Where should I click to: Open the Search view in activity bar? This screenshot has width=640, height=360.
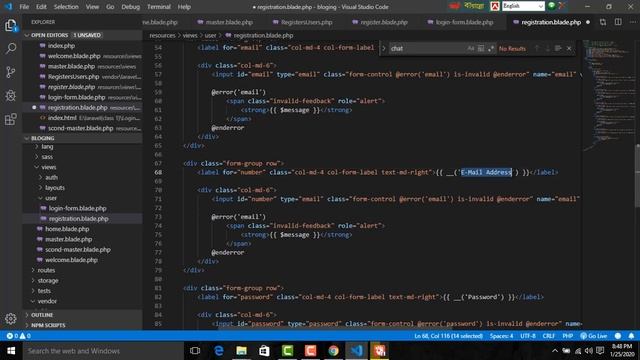(11, 49)
